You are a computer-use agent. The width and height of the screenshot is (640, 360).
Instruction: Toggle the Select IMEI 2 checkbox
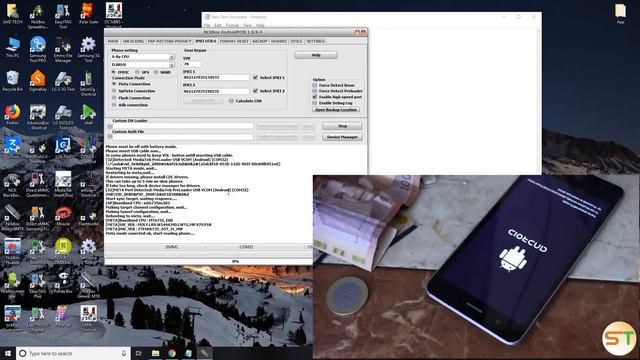(x=256, y=91)
